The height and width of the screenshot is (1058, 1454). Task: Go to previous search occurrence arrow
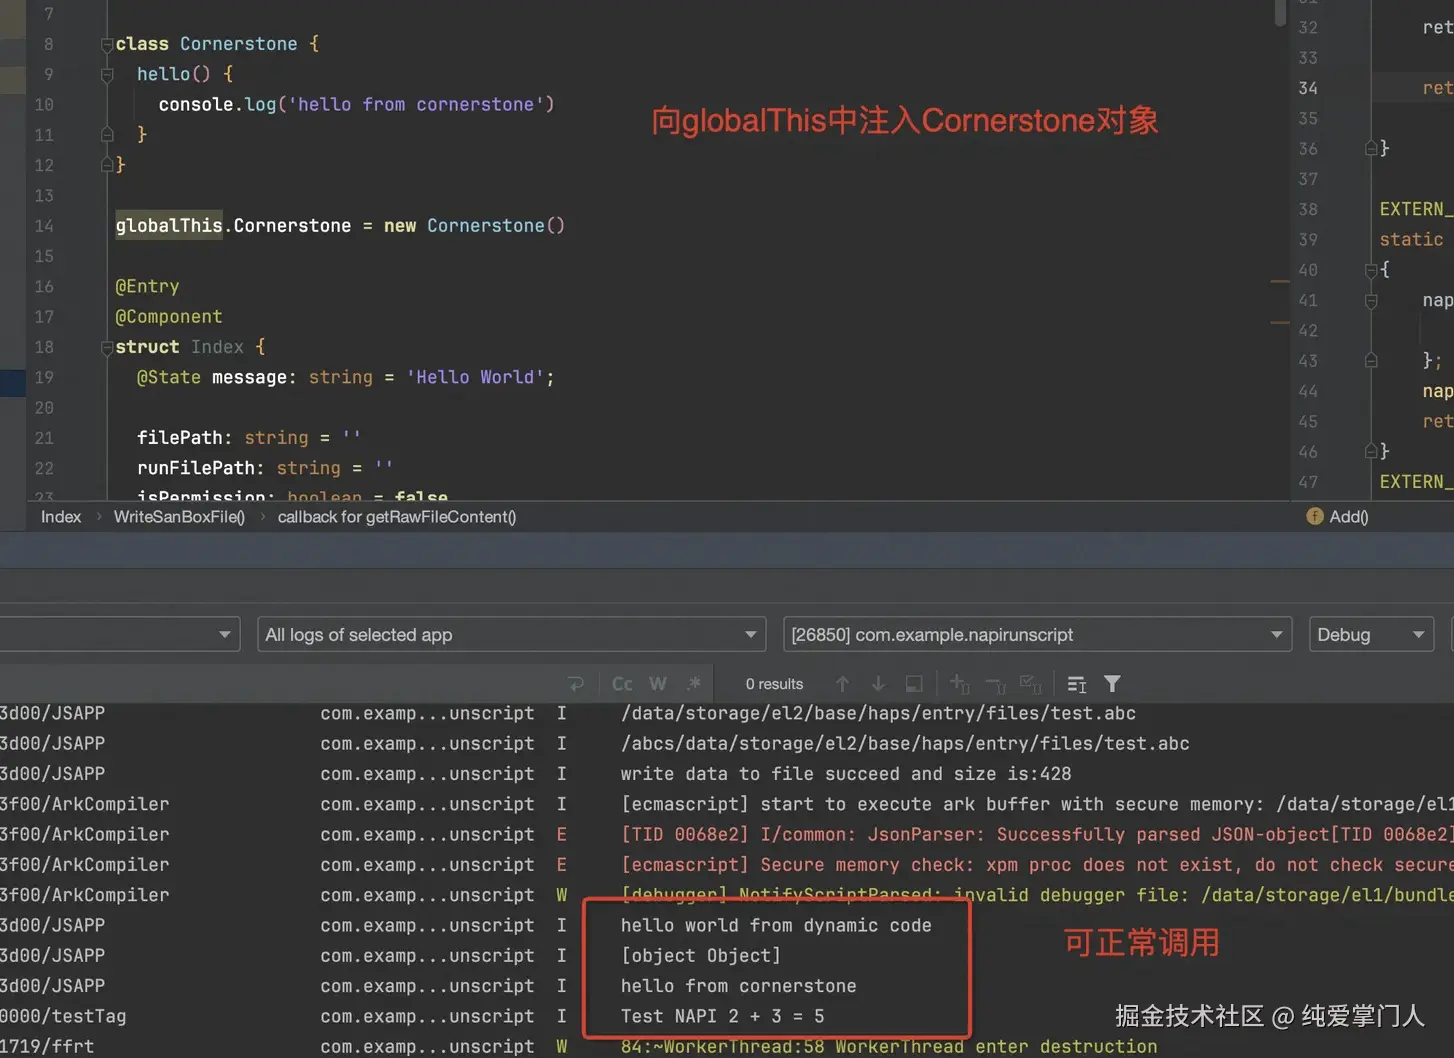(842, 684)
